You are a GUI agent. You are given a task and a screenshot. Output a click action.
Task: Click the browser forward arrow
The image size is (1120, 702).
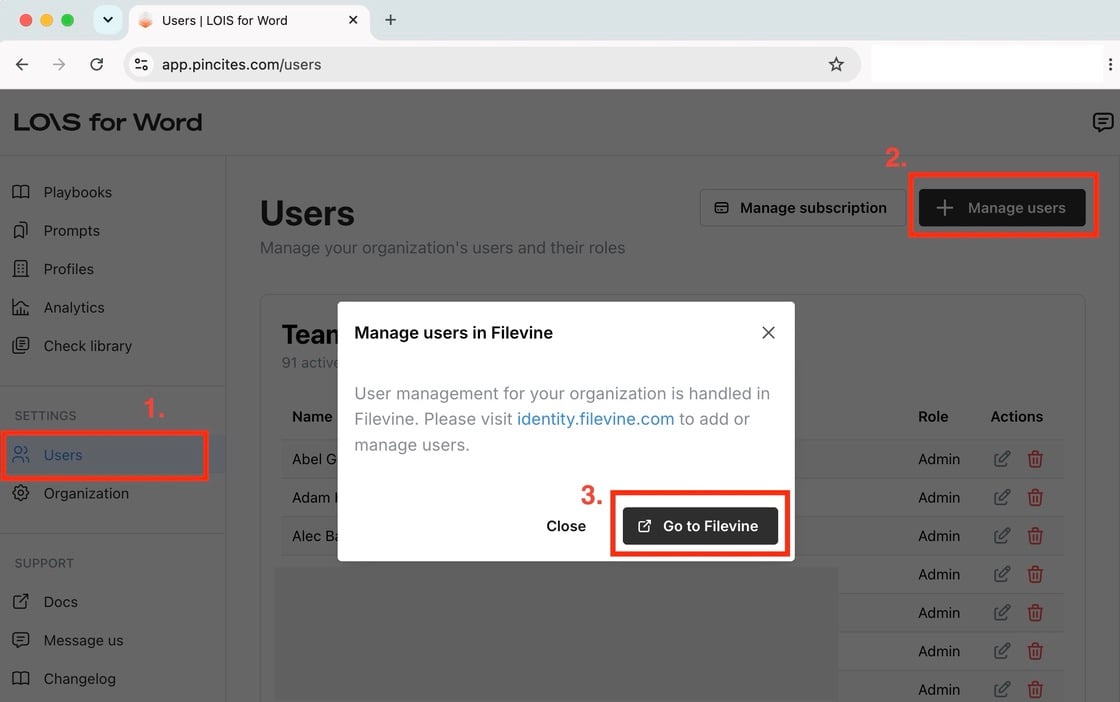(59, 64)
